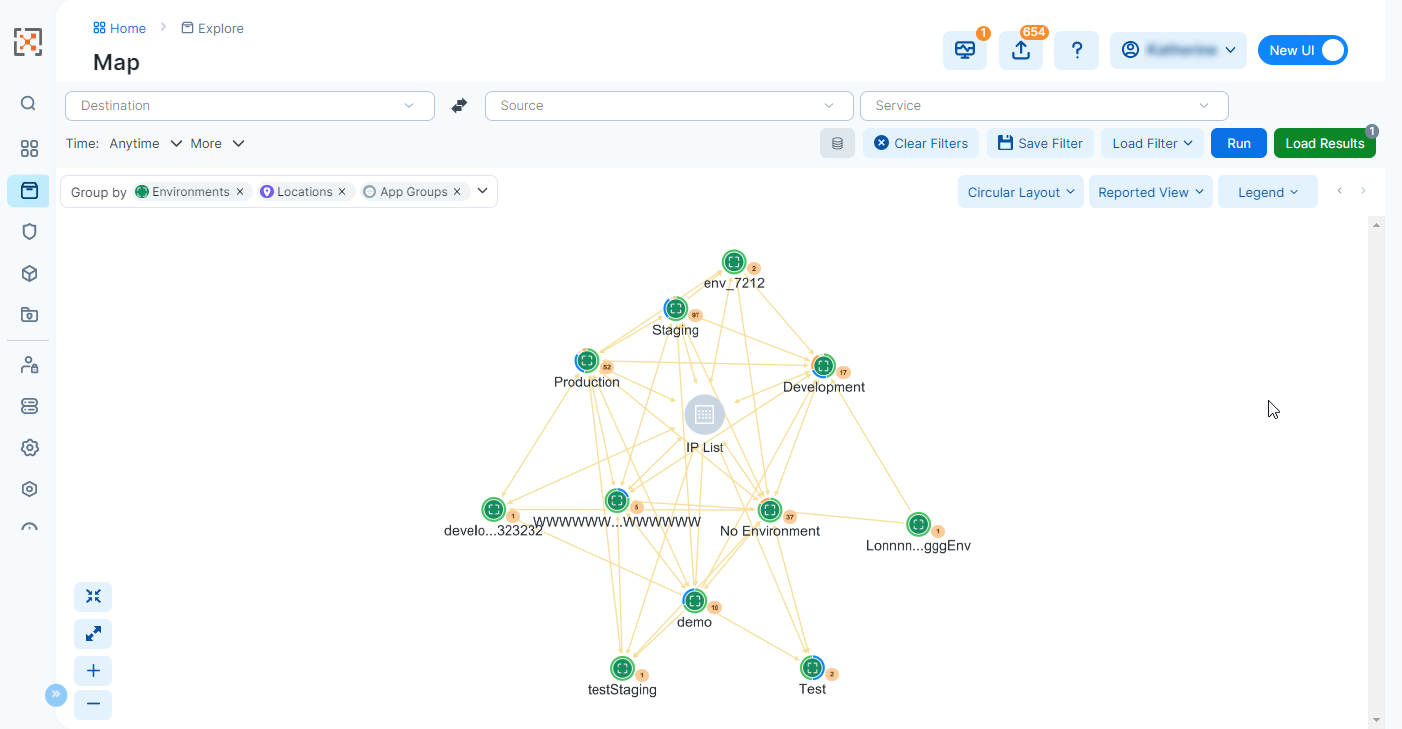Open the search icon in the sidebar
The height and width of the screenshot is (729, 1402).
pyautogui.click(x=28, y=103)
